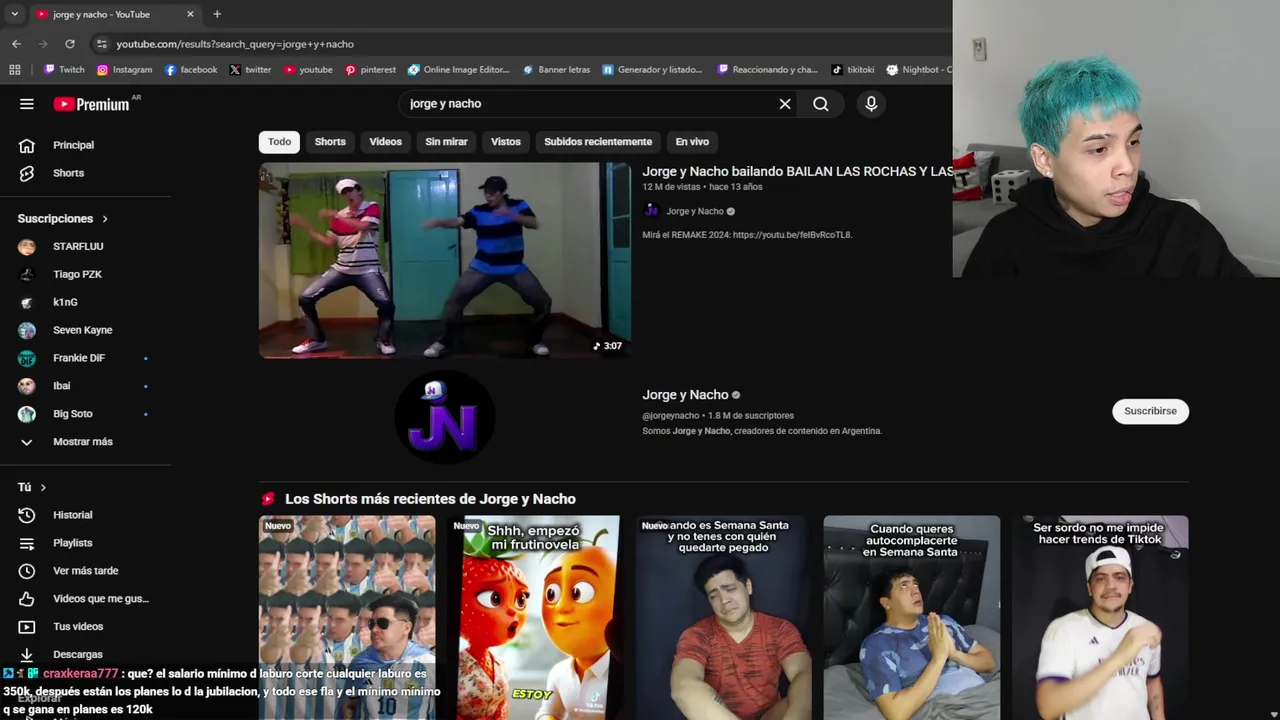Clear the search box with the X
This screenshot has width=1280, height=720.
click(x=785, y=104)
